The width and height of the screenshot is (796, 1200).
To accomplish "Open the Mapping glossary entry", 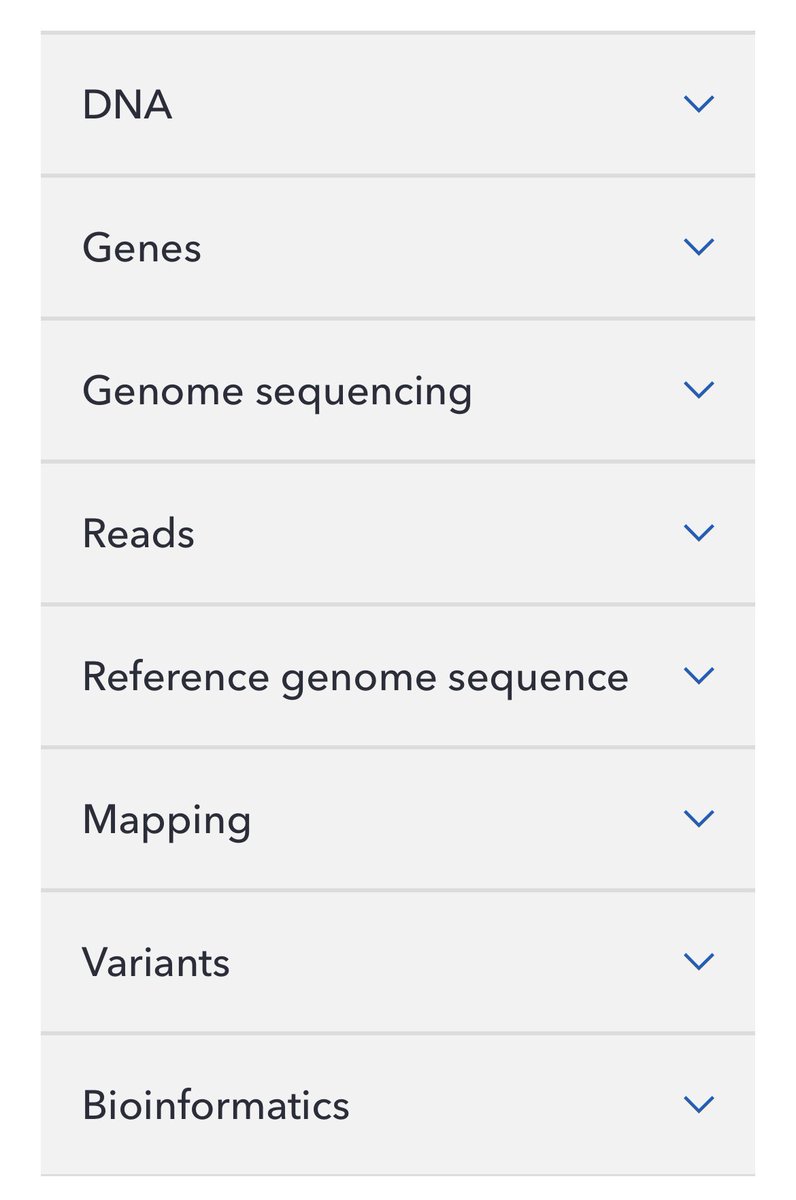I will 166,820.
